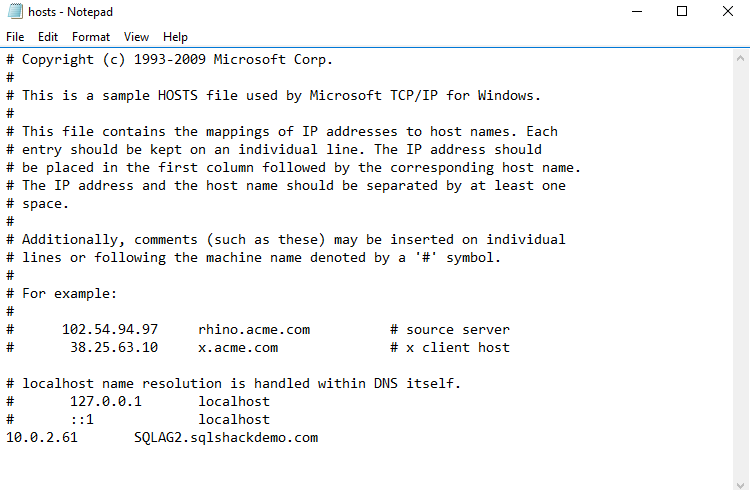Open the Format menu
The image size is (750, 490).
[91, 37]
